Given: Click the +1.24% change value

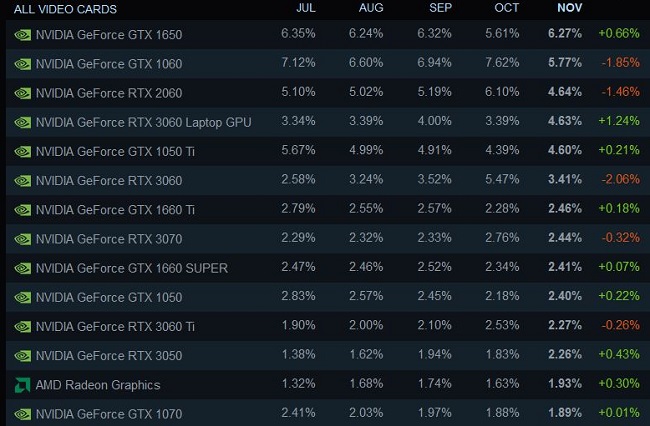Looking at the screenshot, I should (x=620, y=122).
